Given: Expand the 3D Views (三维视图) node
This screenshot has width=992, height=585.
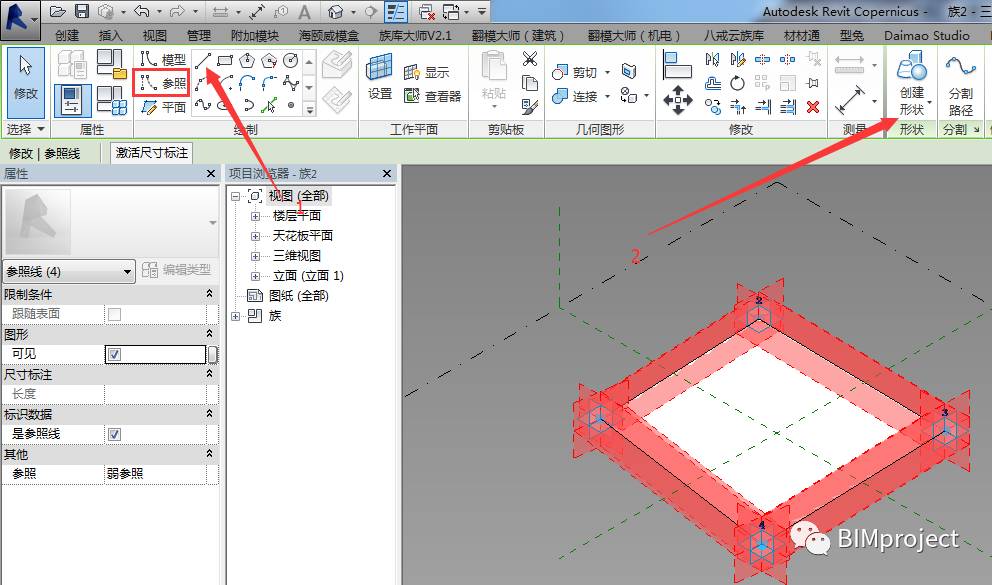Looking at the screenshot, I should [x=256, y=256].
